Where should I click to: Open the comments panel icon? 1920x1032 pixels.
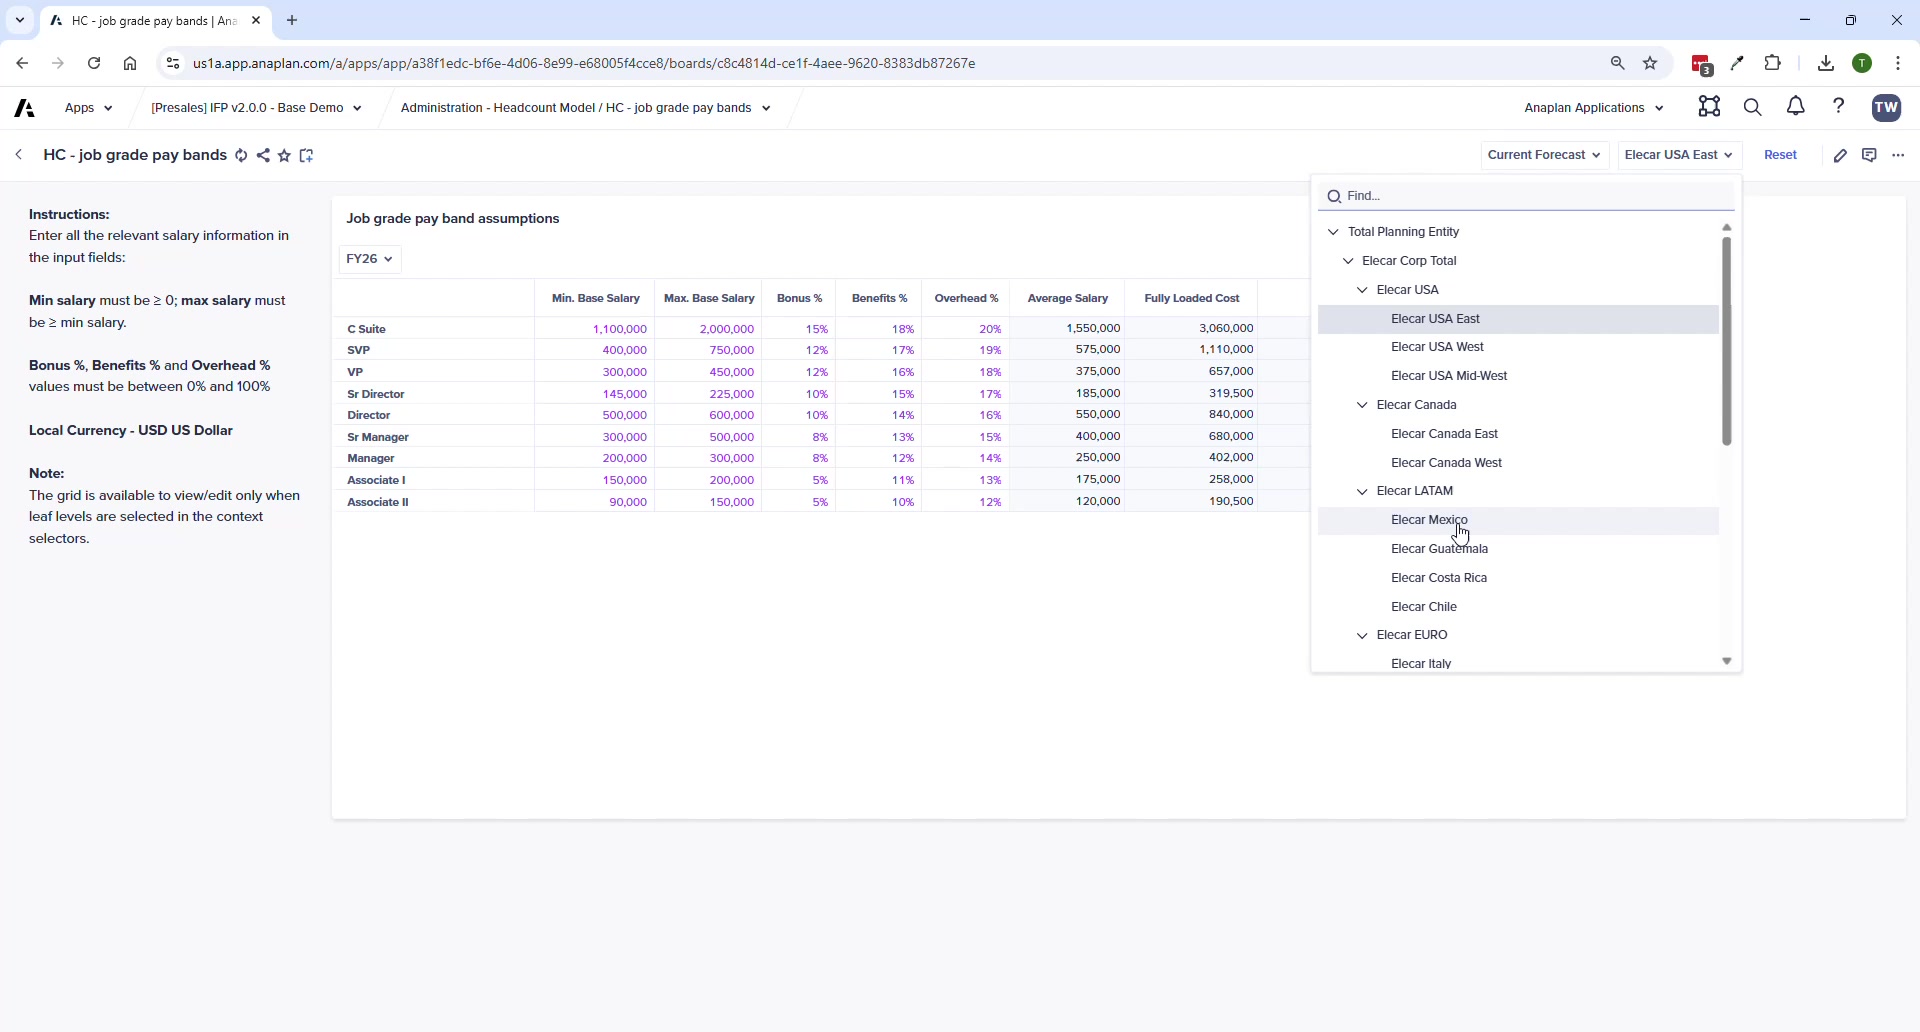(1870, 155)
